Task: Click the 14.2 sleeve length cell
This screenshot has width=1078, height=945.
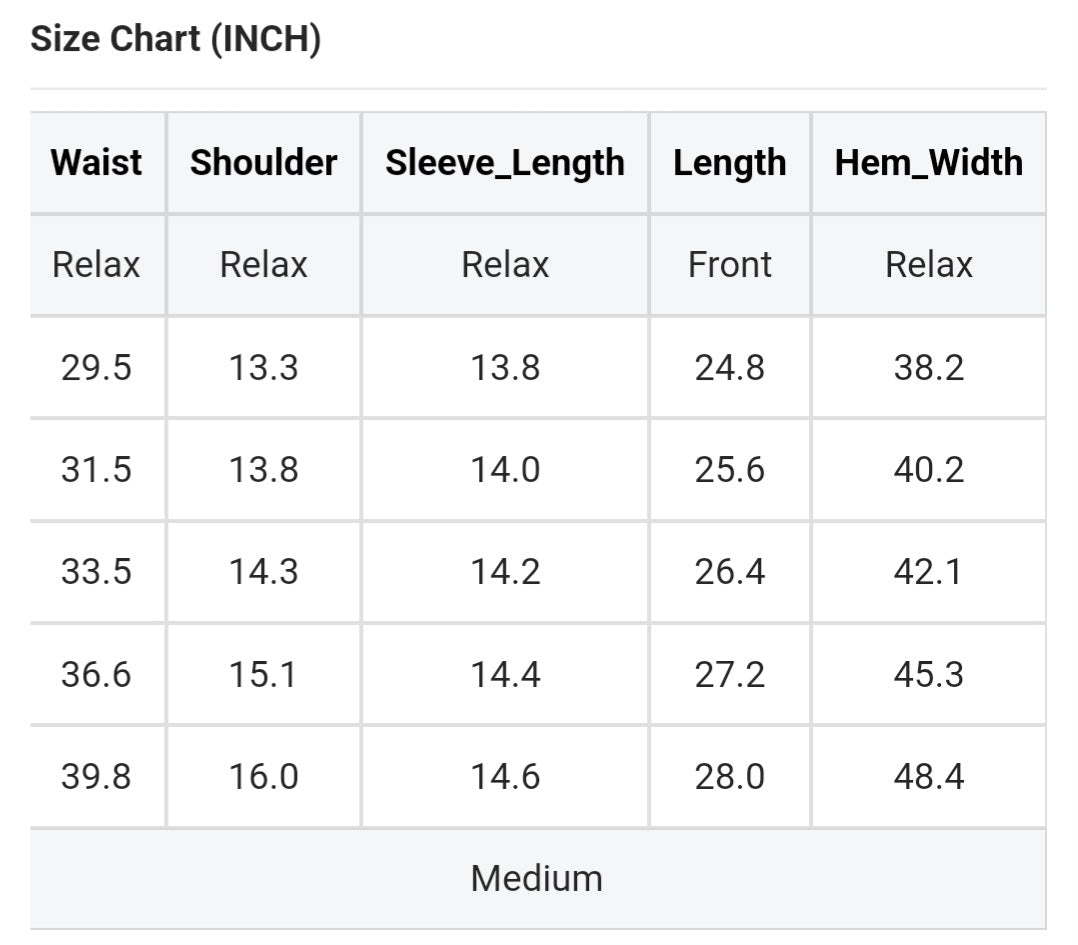Action: coord(505,572)
